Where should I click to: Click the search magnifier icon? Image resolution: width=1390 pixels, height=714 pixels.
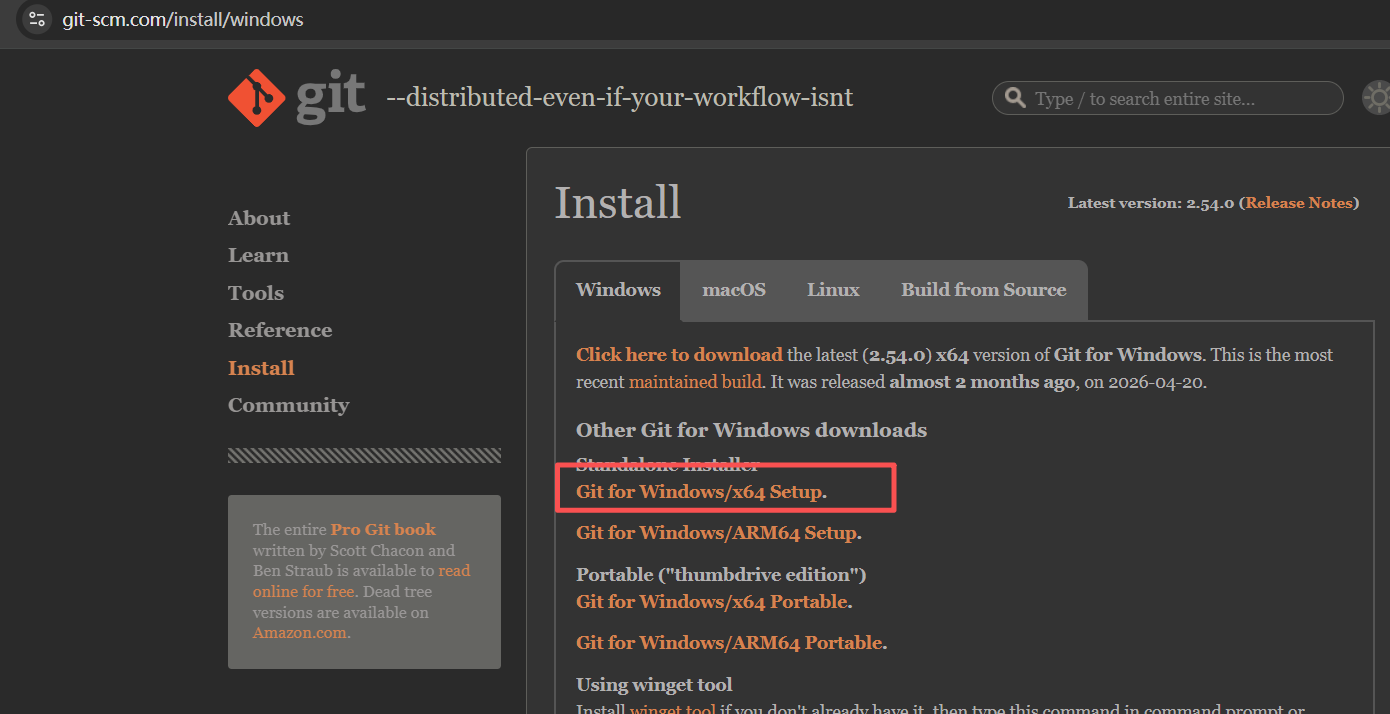click(1015, 98)
